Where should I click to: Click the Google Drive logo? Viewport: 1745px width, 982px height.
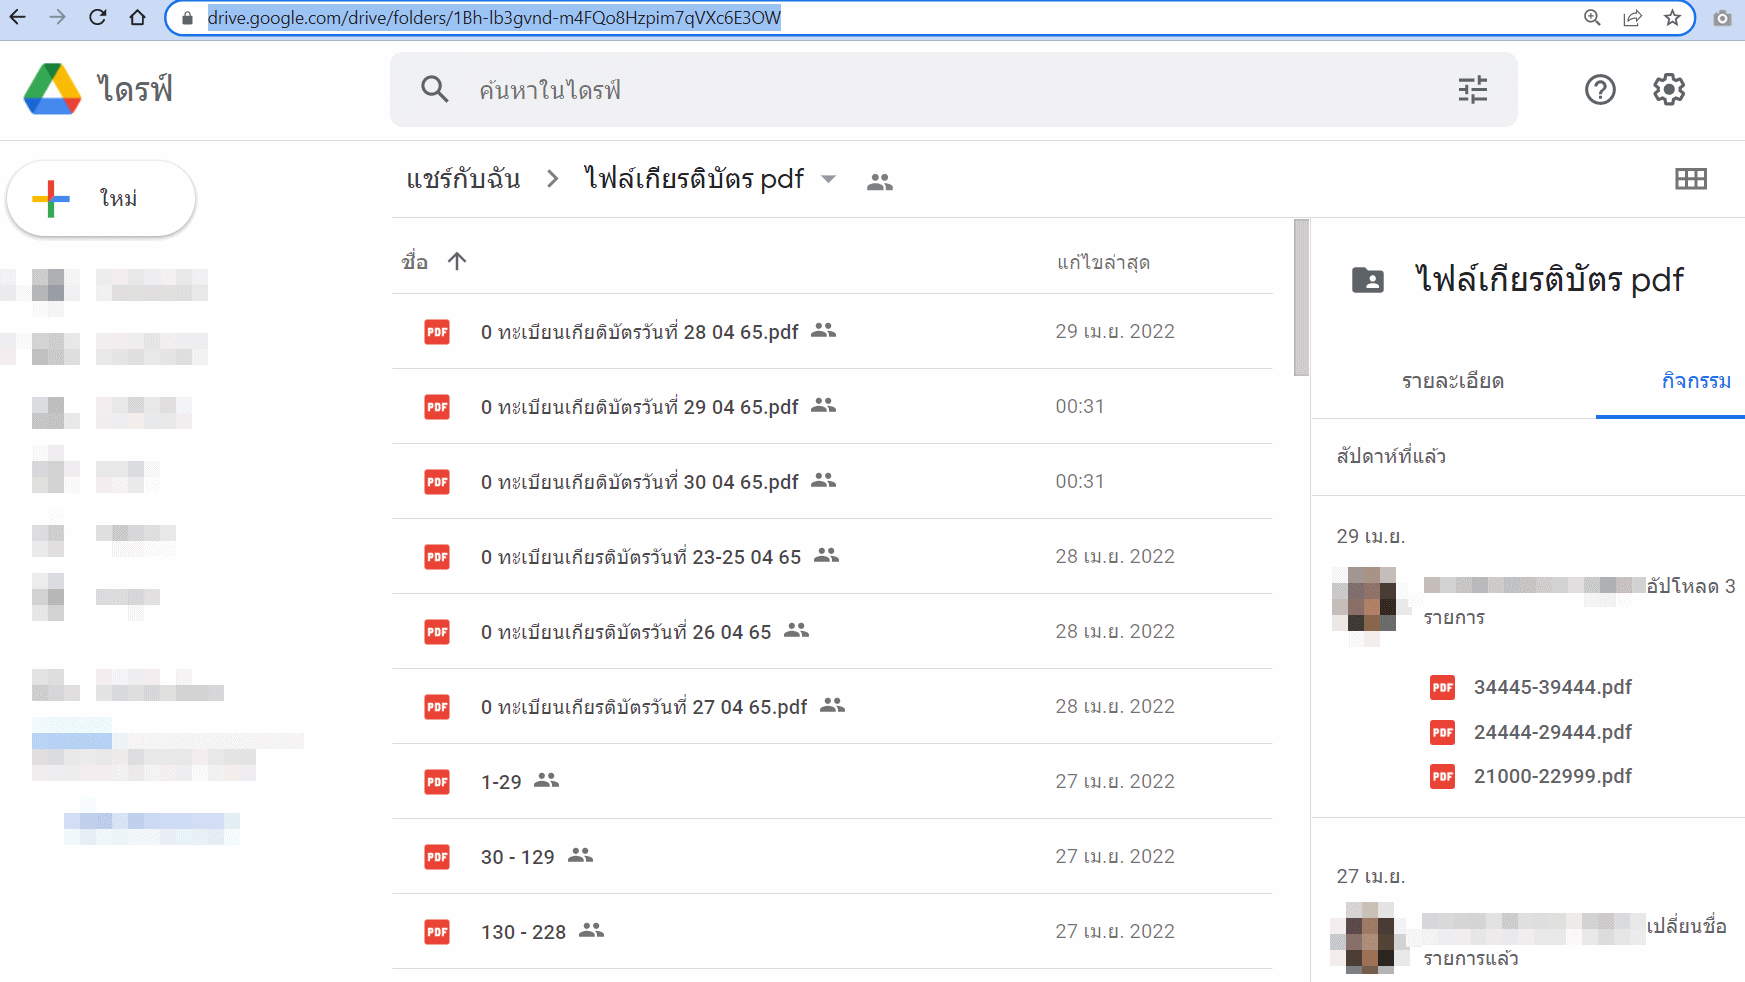(x=52, y=89)
